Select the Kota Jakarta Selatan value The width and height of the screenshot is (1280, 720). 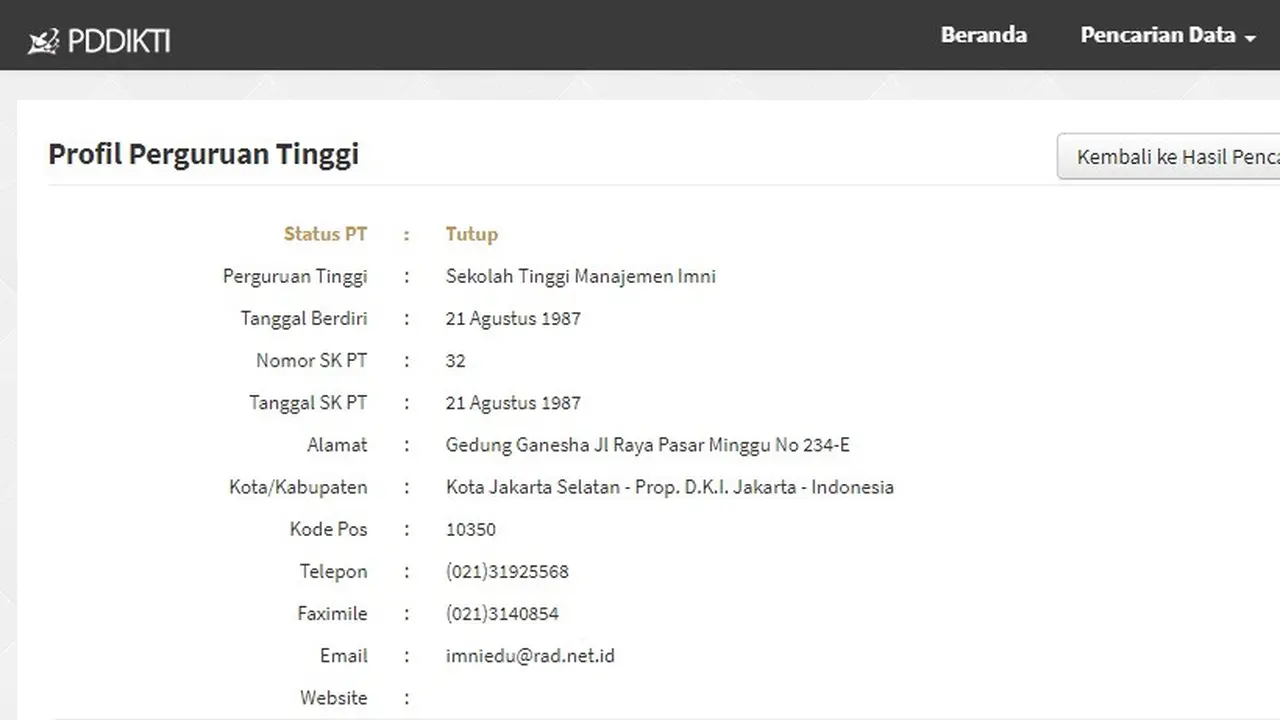click(669, 487)
